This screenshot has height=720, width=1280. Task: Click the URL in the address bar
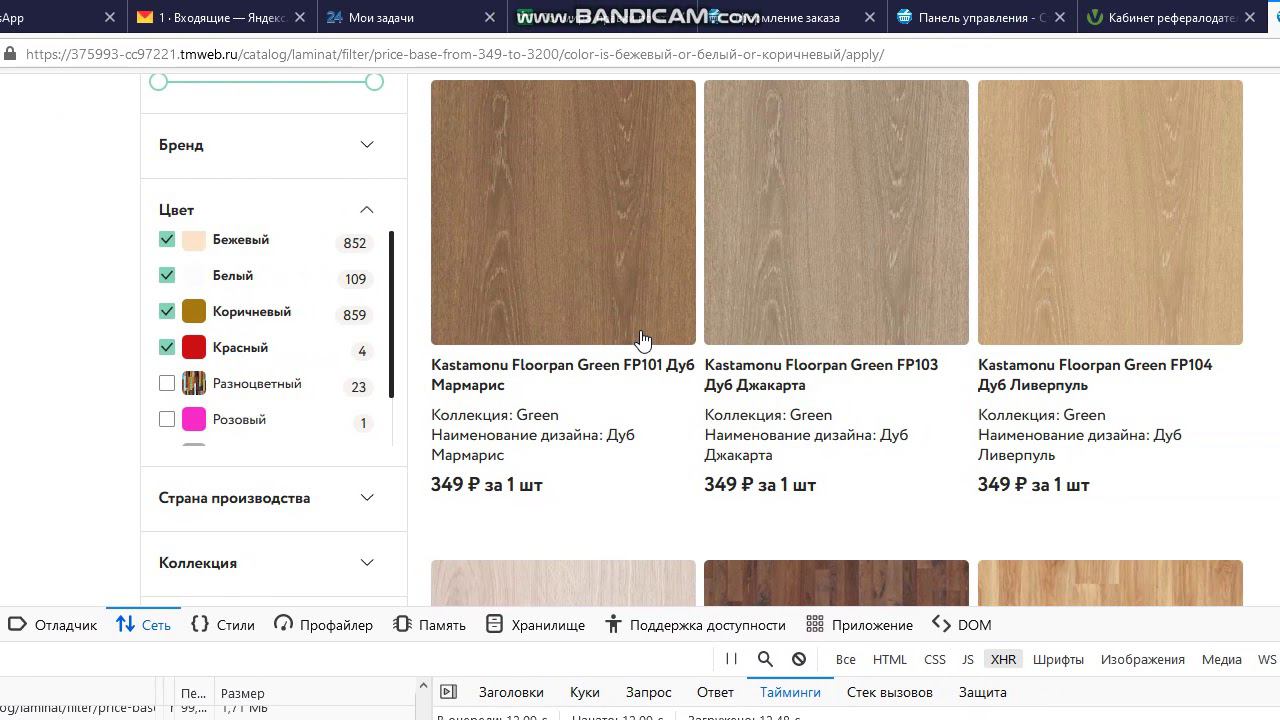point(455,54)
